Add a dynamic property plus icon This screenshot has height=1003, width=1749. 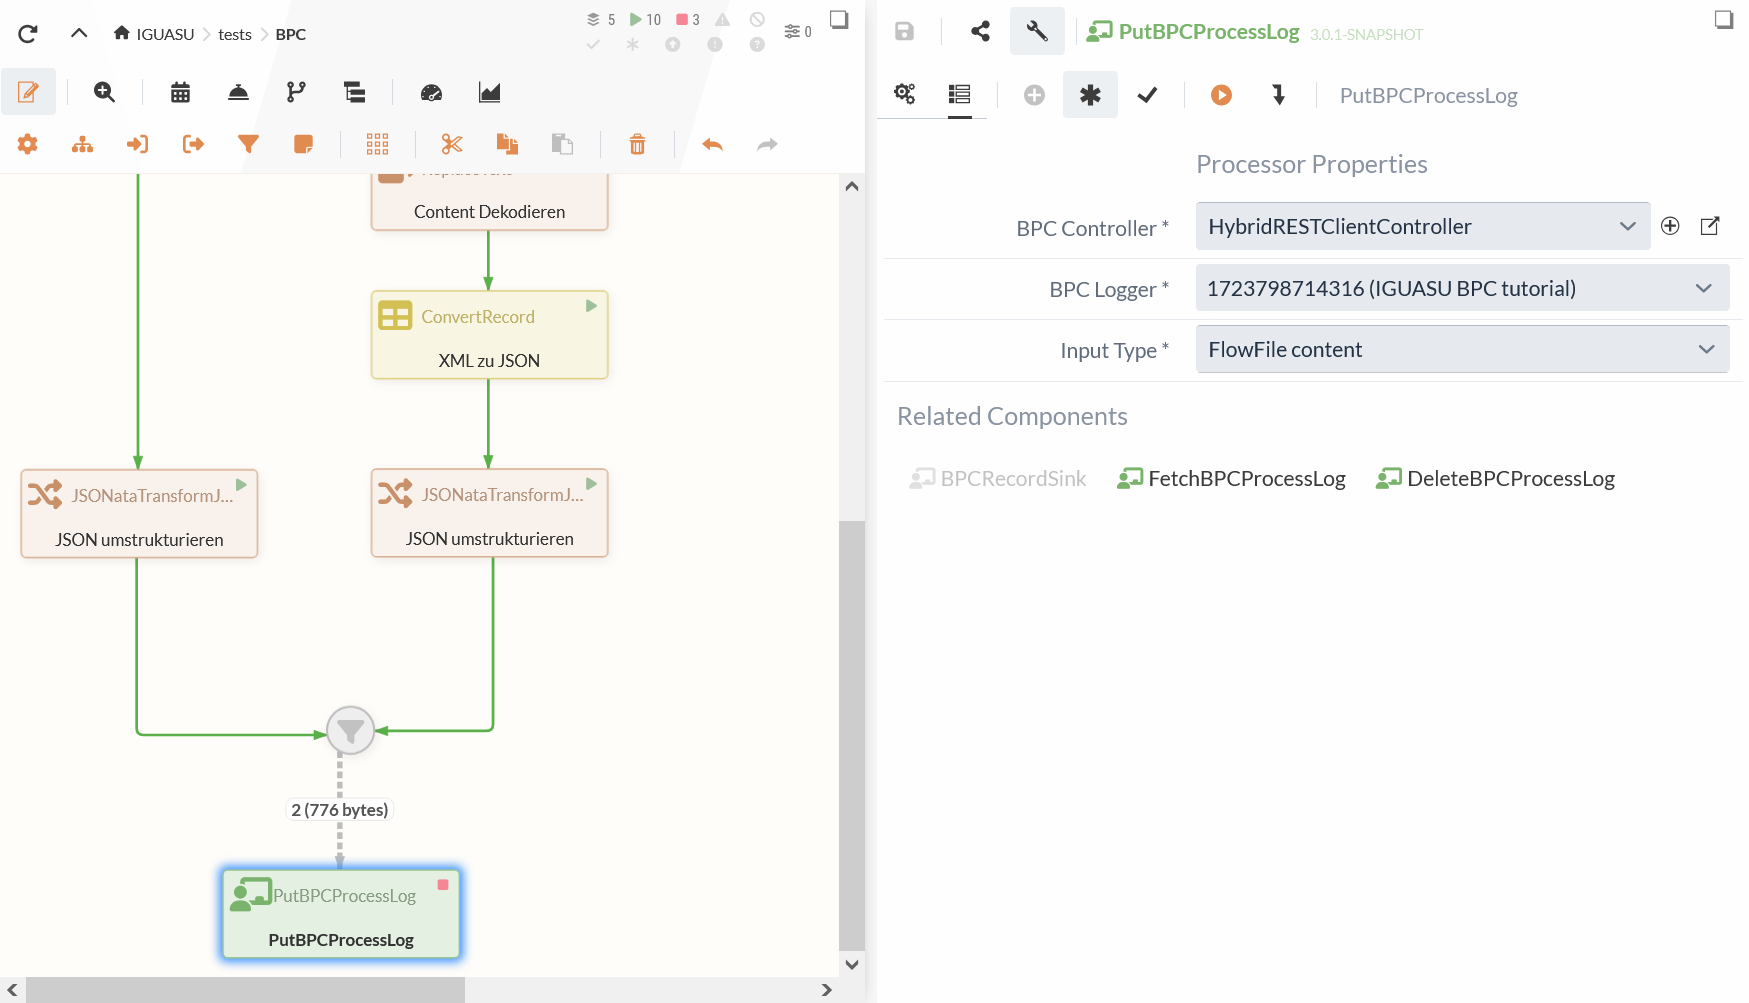(x=1034, y=95)
